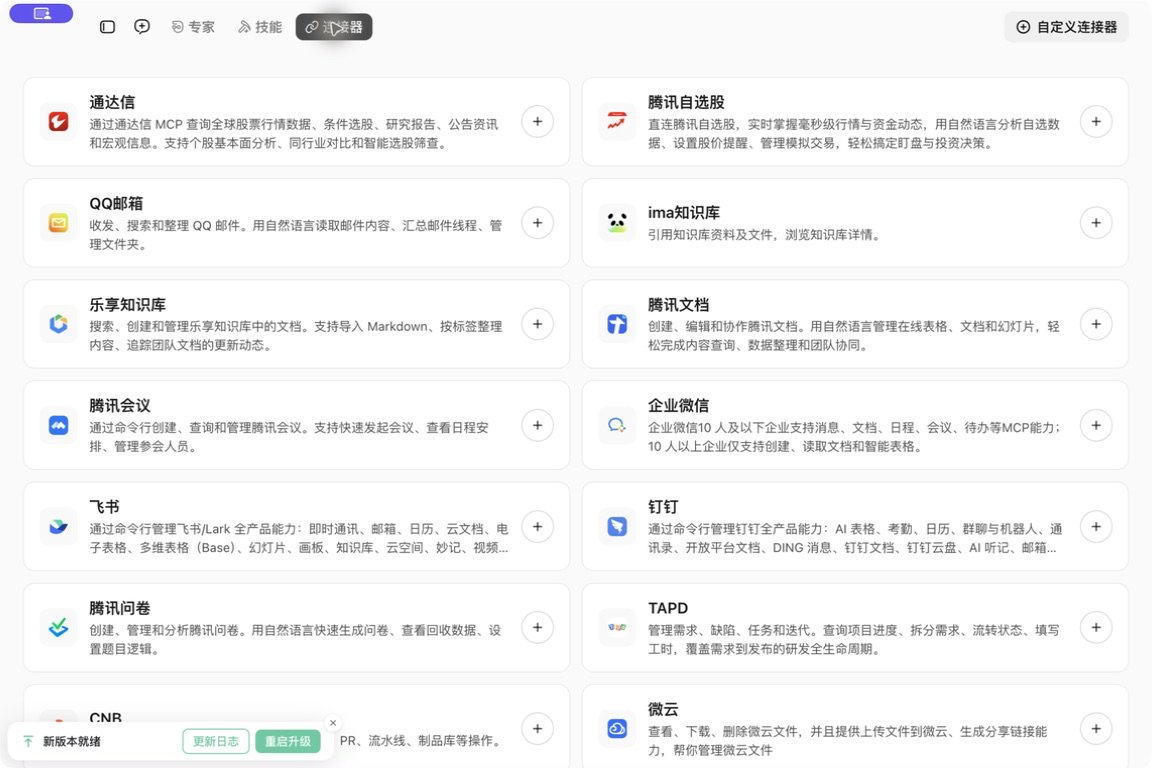Add the 微云 connector
Screen dimensions: 1152x768
coord(1096,729)
